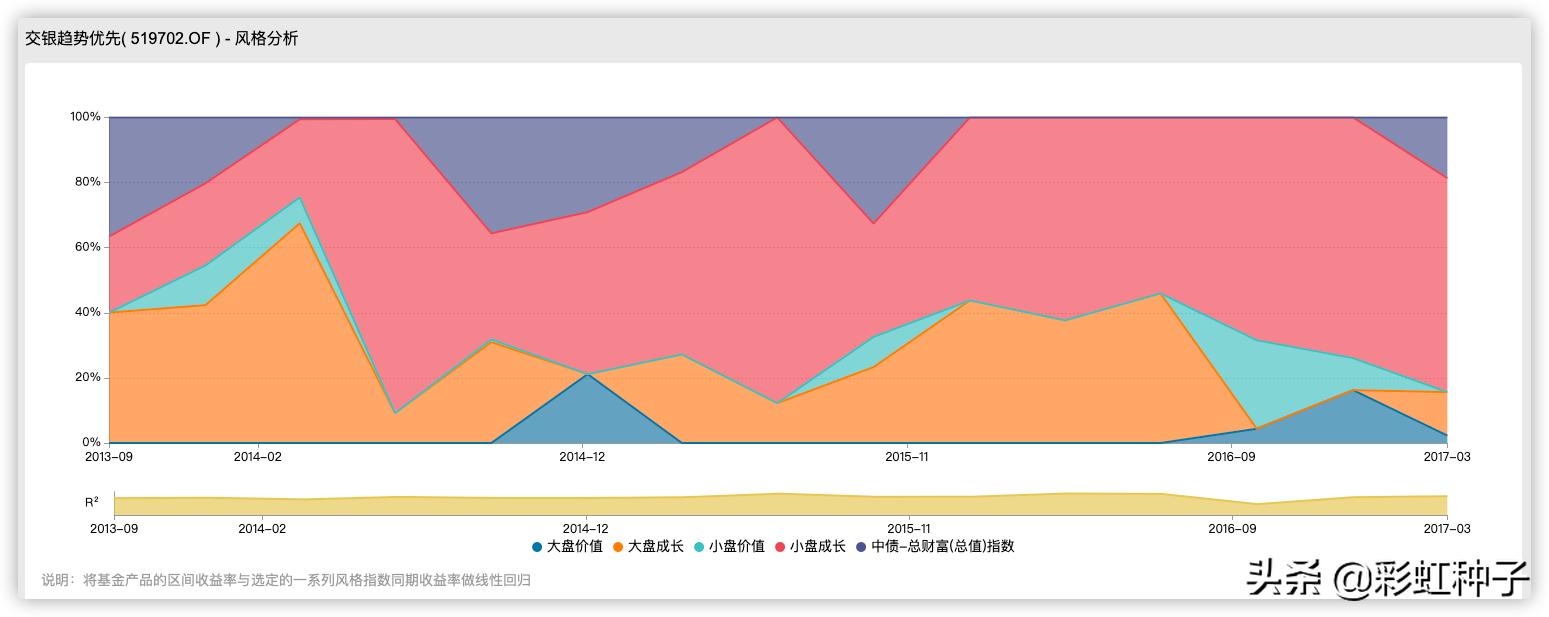
Task: Click 2014-12 under the R² chart
Action: (585, 528)
